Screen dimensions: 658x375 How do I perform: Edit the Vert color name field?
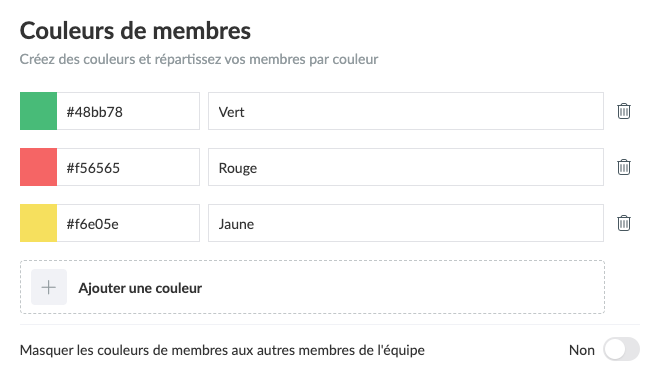(x=406, y=111)
